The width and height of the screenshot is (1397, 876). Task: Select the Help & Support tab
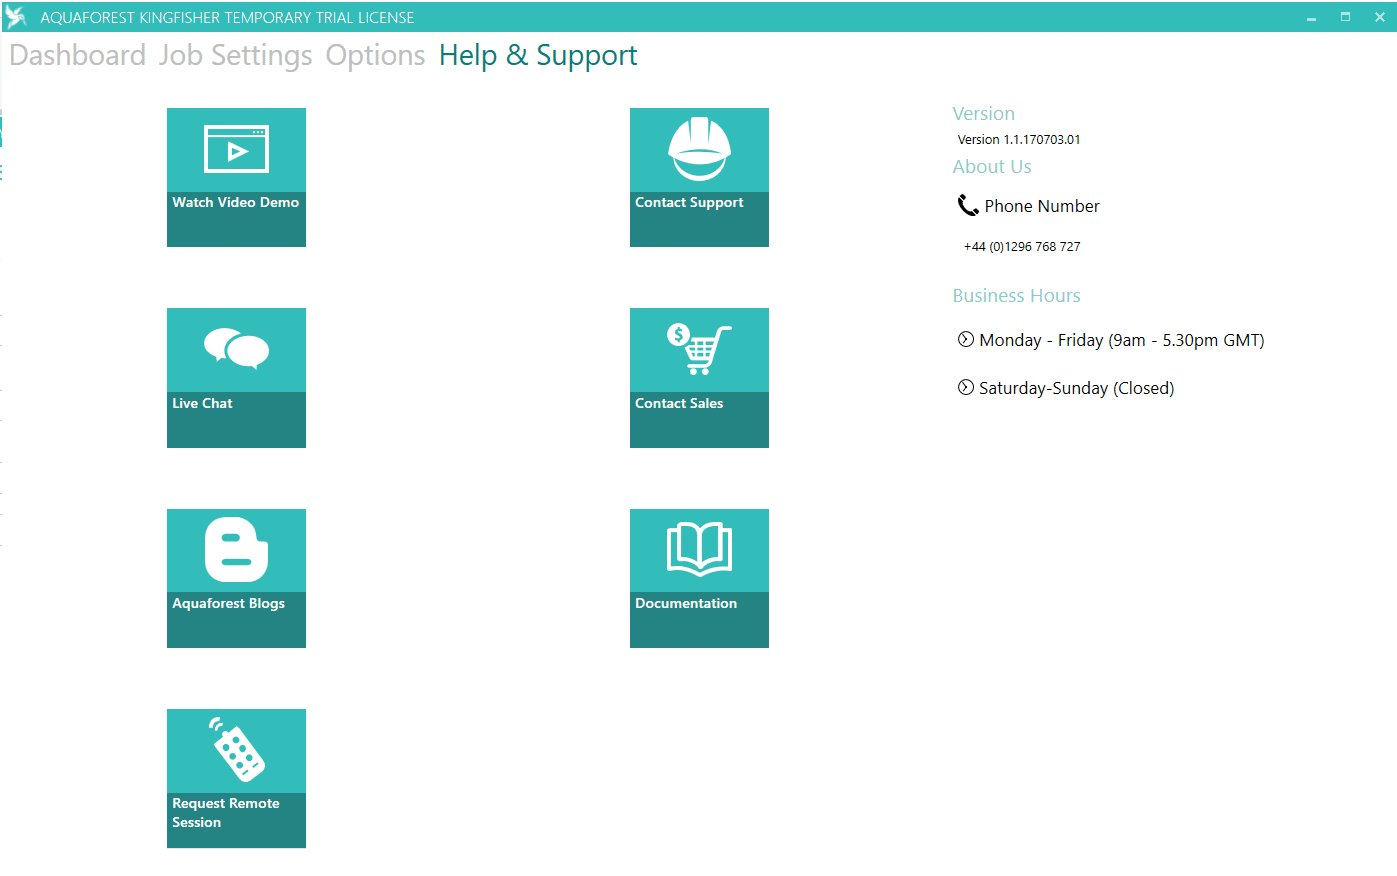(538, 56)
